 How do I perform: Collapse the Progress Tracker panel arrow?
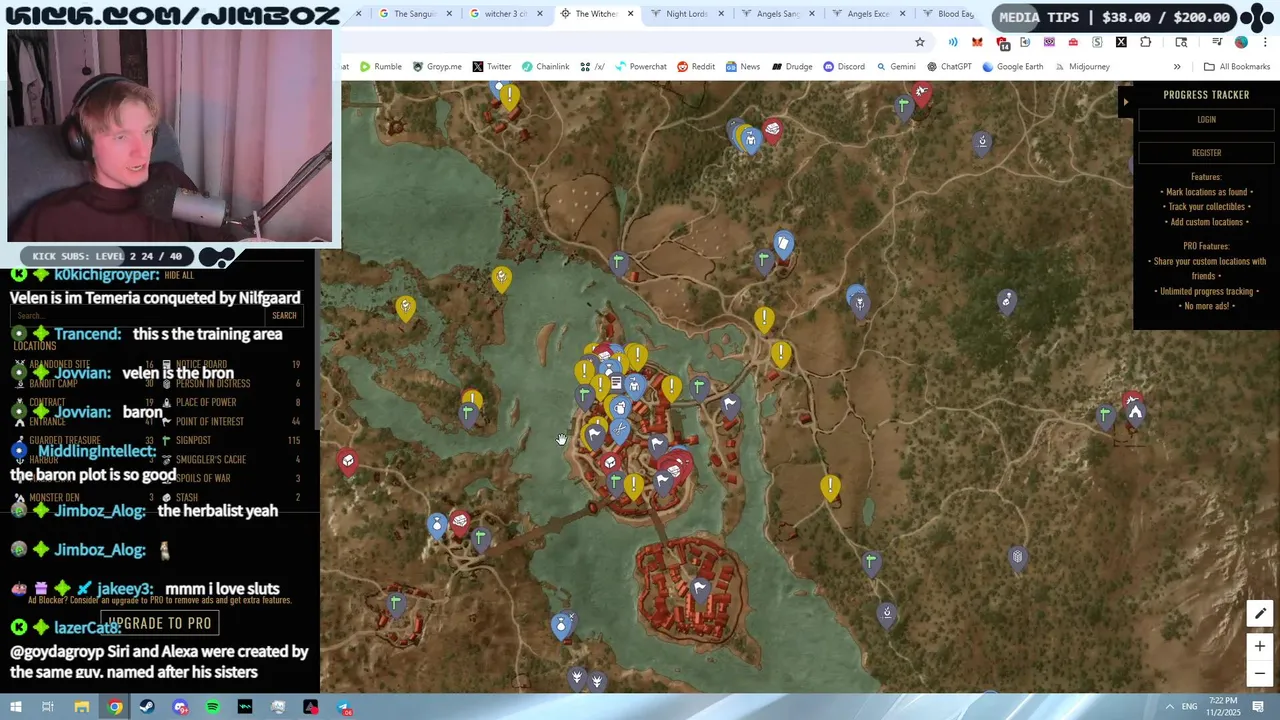[x=1125, y=101]
